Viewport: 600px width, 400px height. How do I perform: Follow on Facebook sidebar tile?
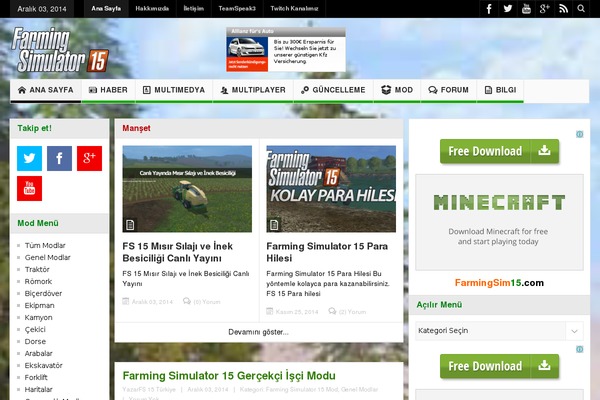[x=59, y=158]
